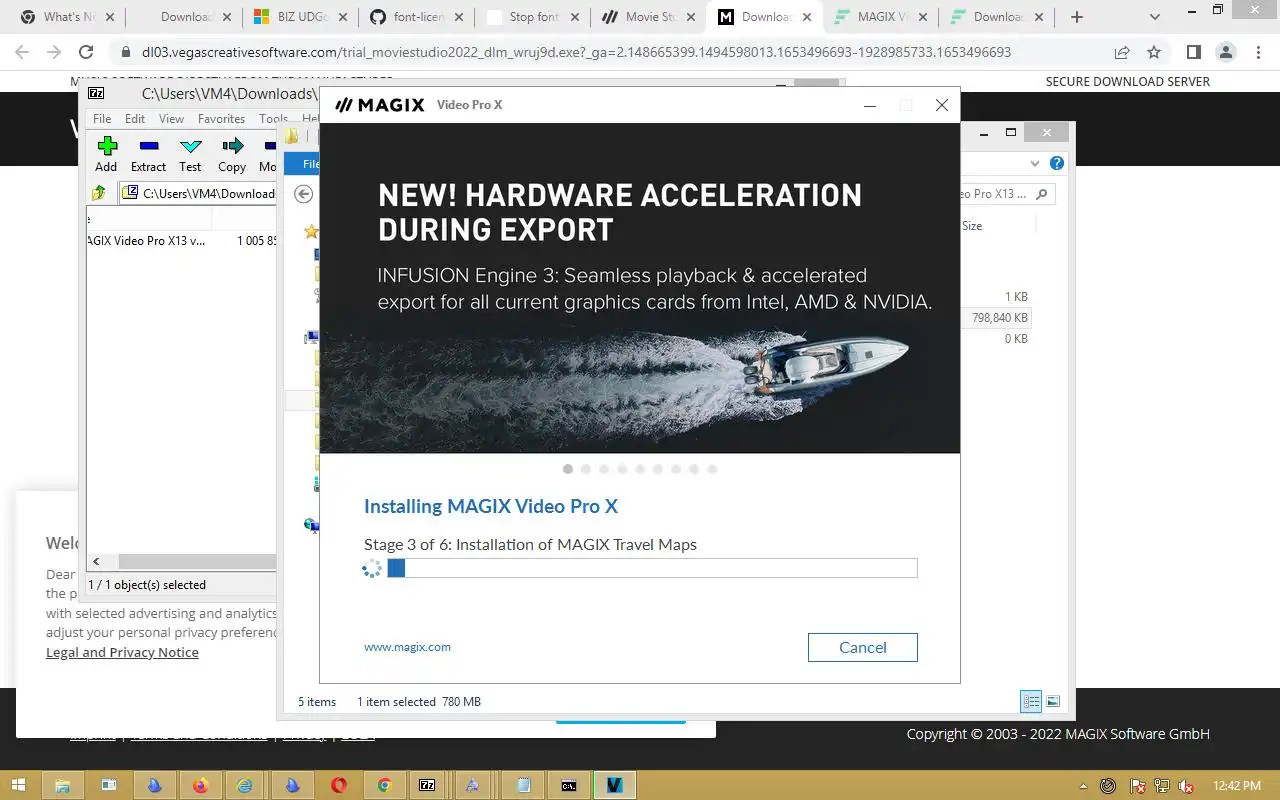
Task: Switch to the What's New tab
Action: pos(67,17)
